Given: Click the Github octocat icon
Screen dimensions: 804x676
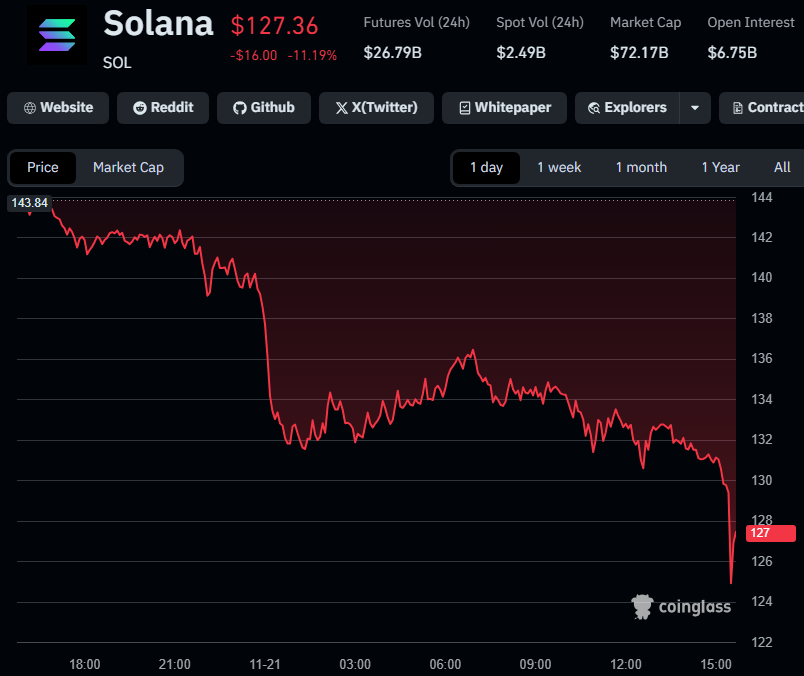Looking at the screenshot, I should (240, 108).
